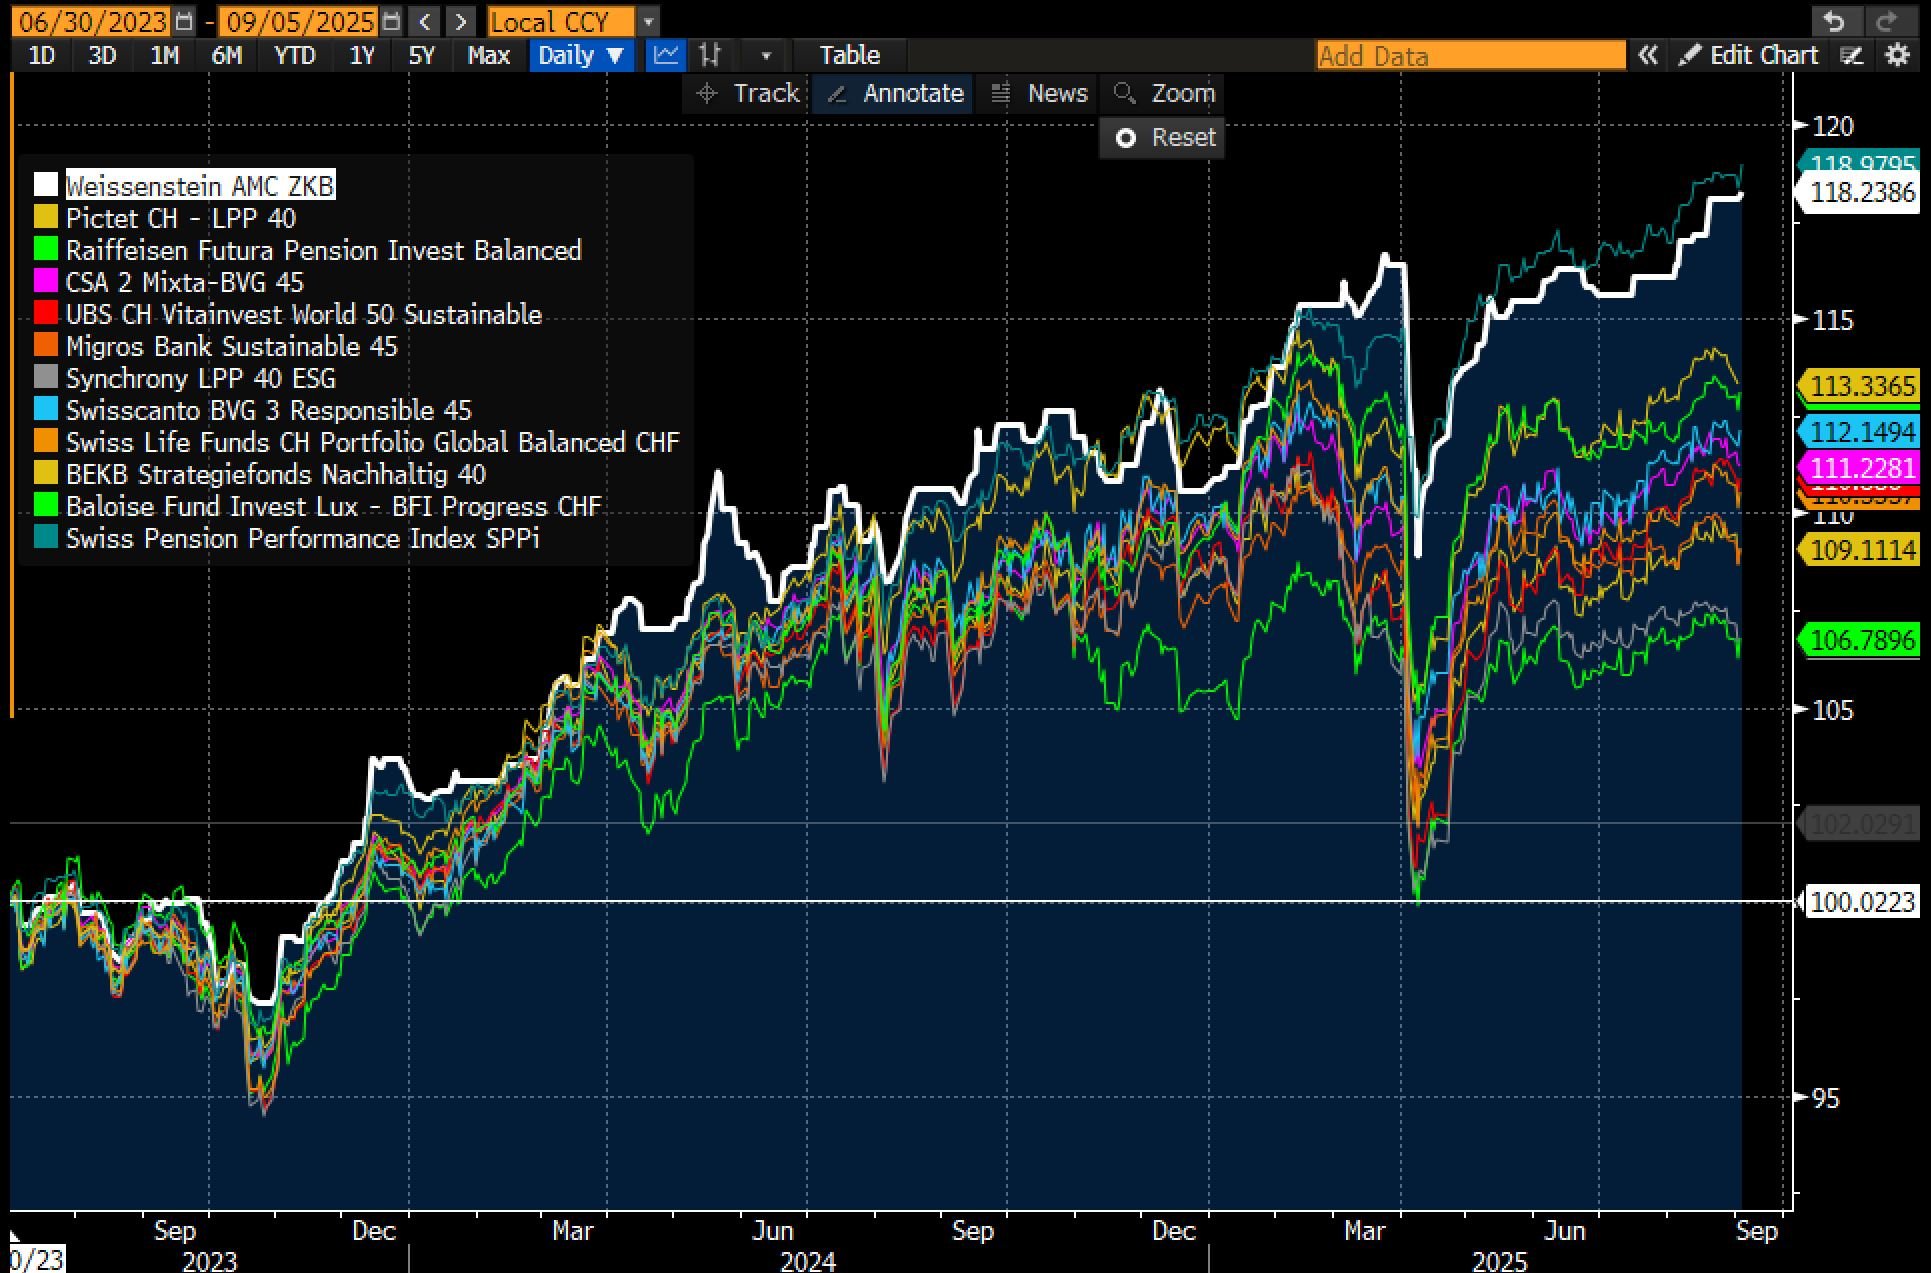Click the 109.1114 last-value axis label
Screen dimensions: 1931x1273
(1860, 550)
